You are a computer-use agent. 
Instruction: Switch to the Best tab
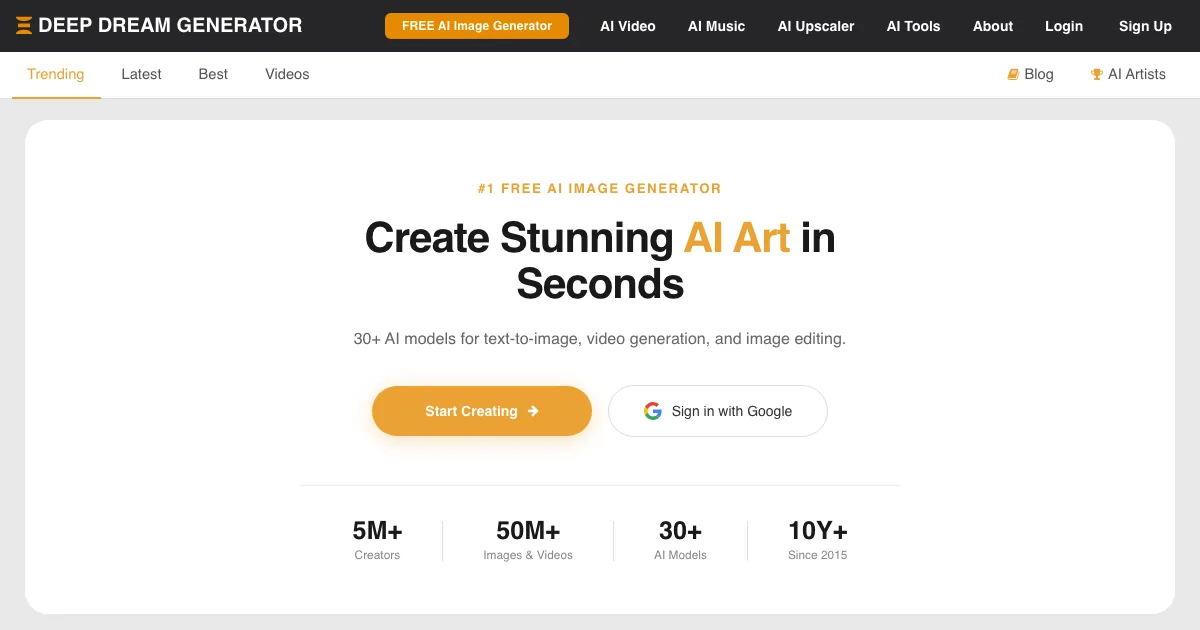tap(213, 74)
